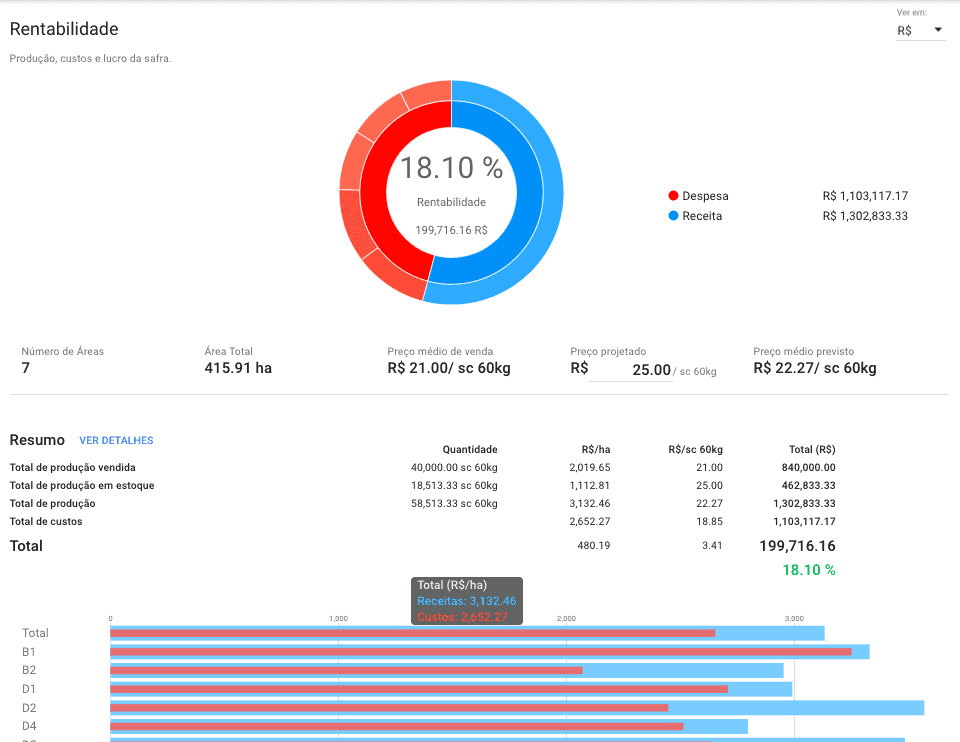
Task: Click the red Despesa legend dot
Action: pyautogui.click(x=673, y=196)
